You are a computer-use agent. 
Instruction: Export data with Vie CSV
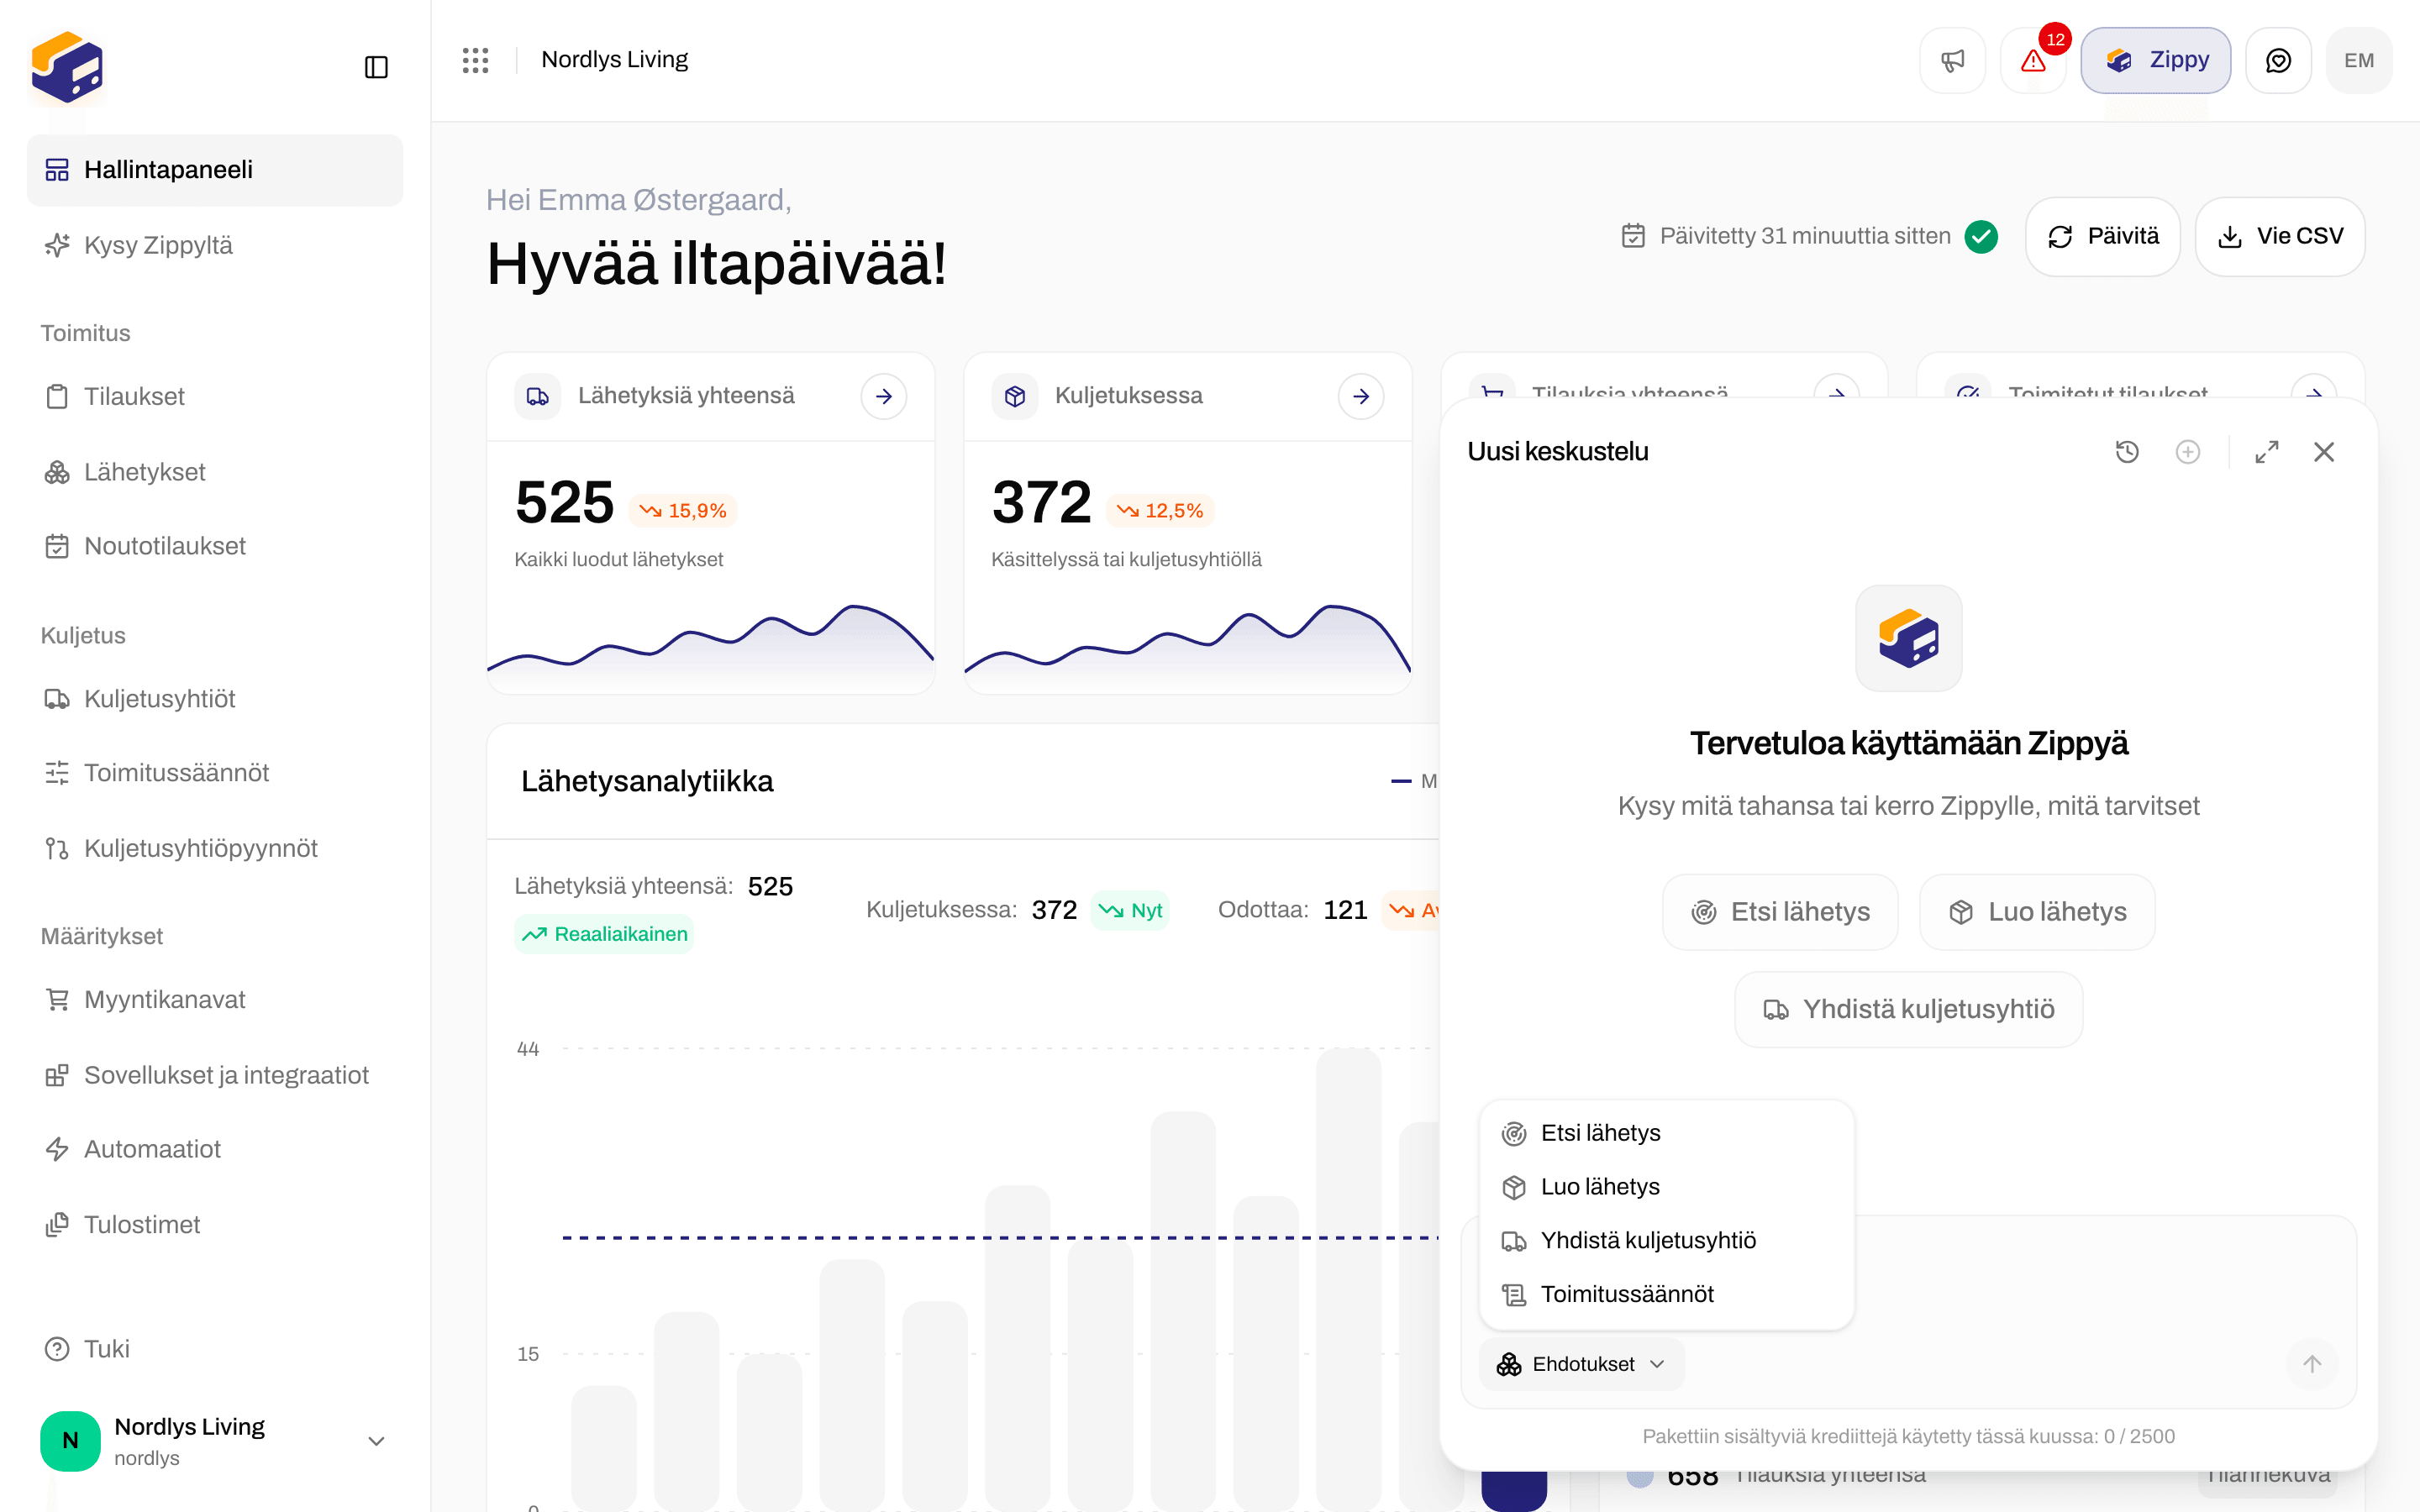[x=2280, y=236]
